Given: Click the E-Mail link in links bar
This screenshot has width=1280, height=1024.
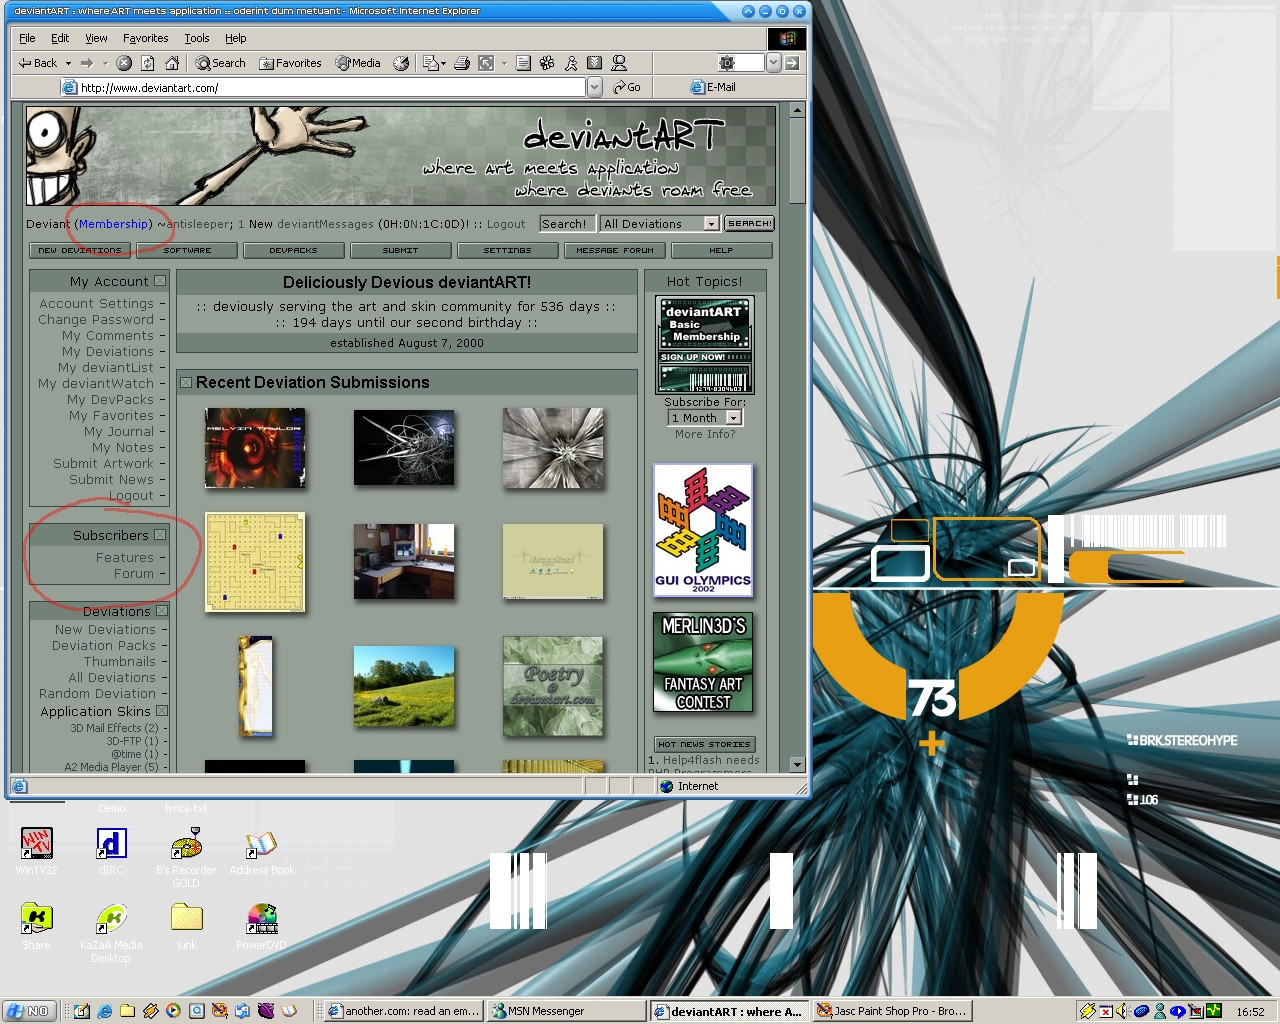Looking at the screenshot, I should [x=713, y=87].
